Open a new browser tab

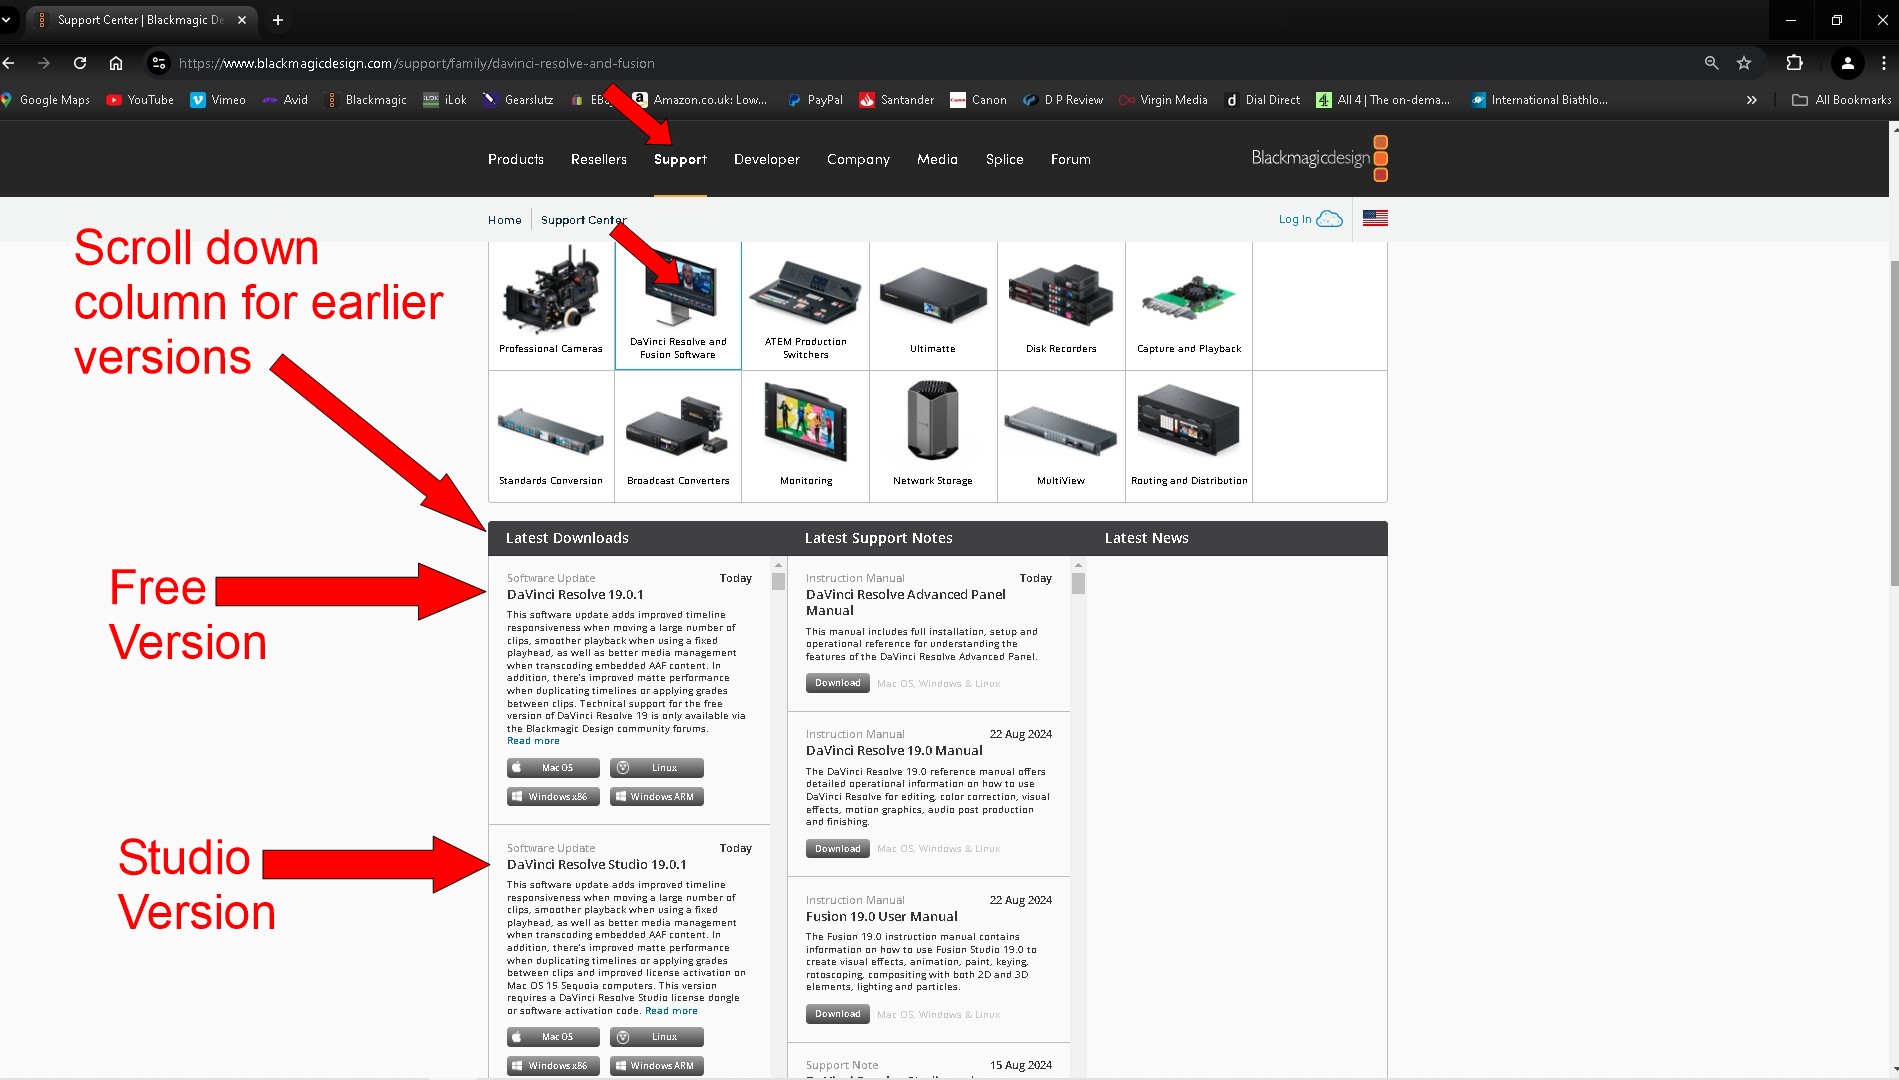[278, 20]
